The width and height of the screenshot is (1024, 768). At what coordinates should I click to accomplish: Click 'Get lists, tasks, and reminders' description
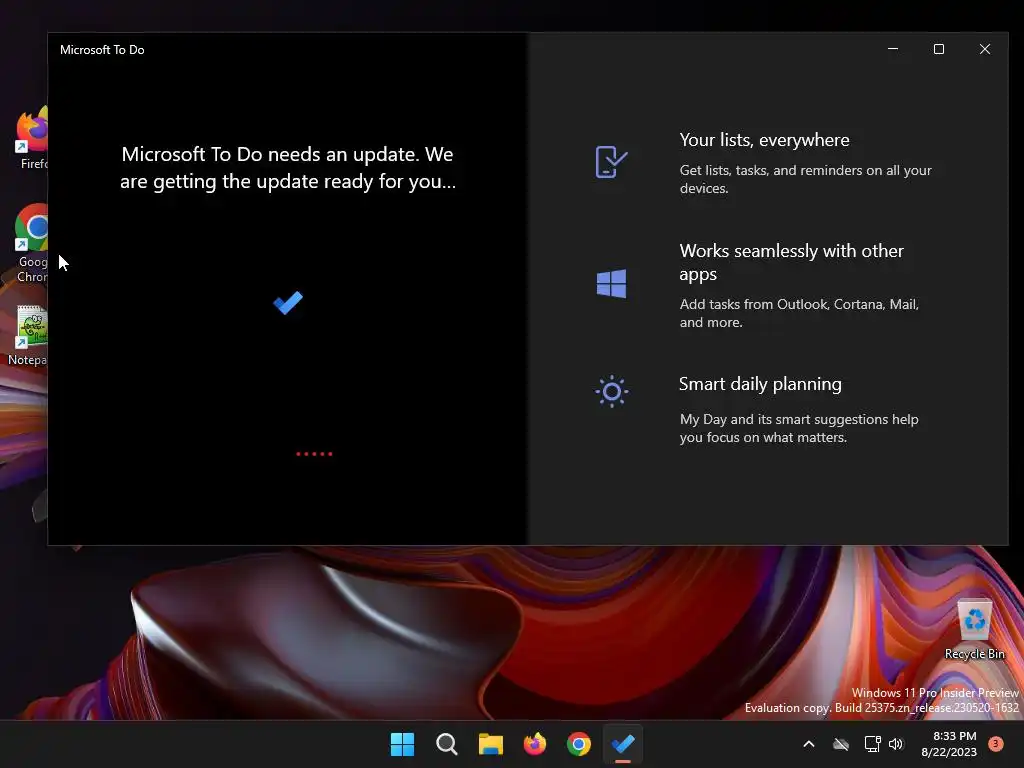(805, 179)
